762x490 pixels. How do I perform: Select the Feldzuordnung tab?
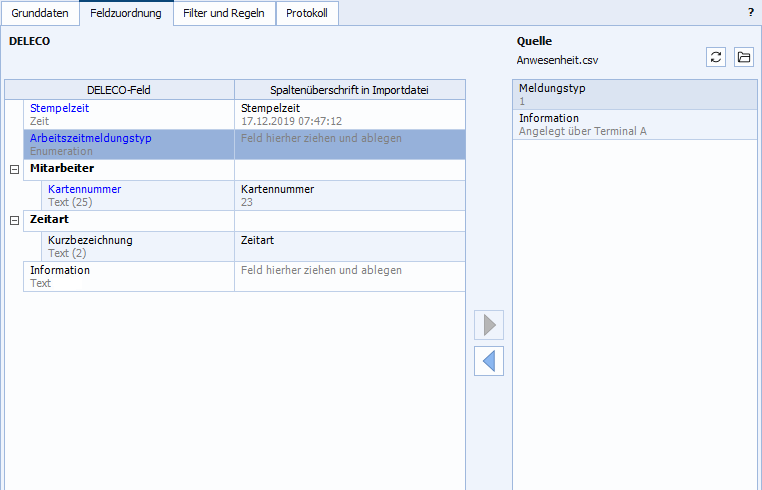click(x=126, y=13)
